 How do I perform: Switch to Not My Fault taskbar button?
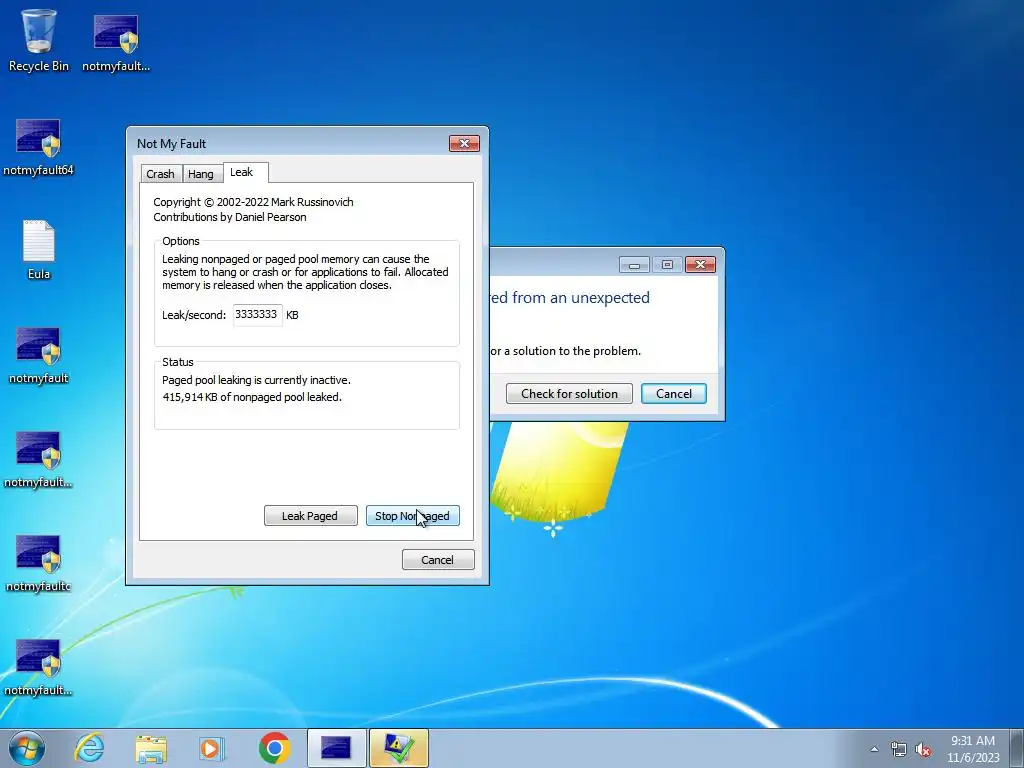336,748
